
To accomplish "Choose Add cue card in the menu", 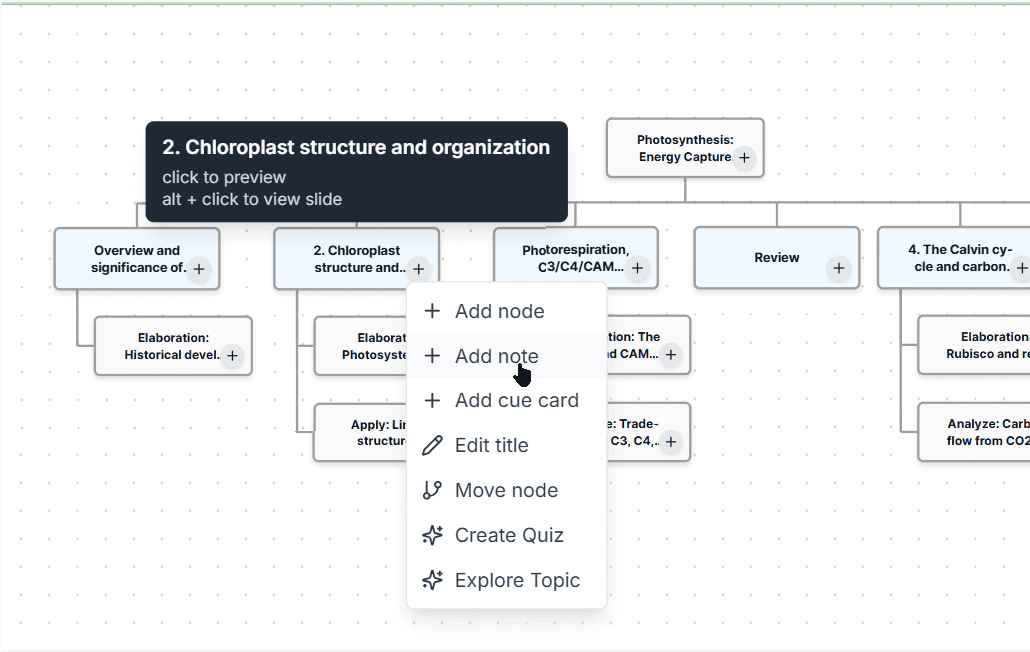I will click(x=516, y=400).
